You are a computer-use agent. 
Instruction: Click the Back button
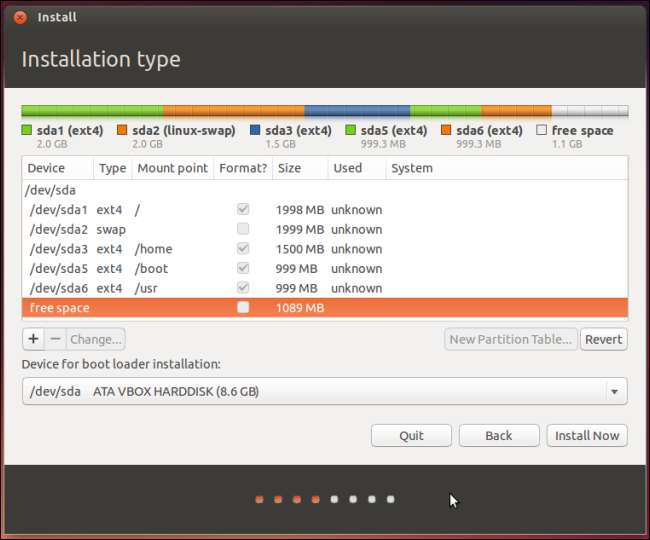(x=498, y=435)
